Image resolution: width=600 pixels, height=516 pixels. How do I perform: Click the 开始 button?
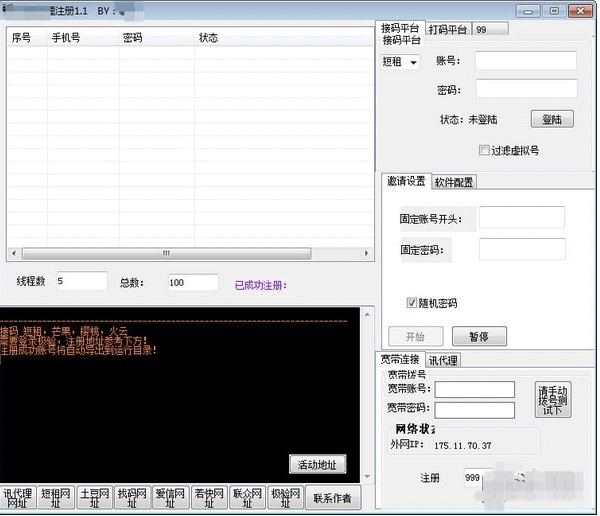tap(416, 336)
